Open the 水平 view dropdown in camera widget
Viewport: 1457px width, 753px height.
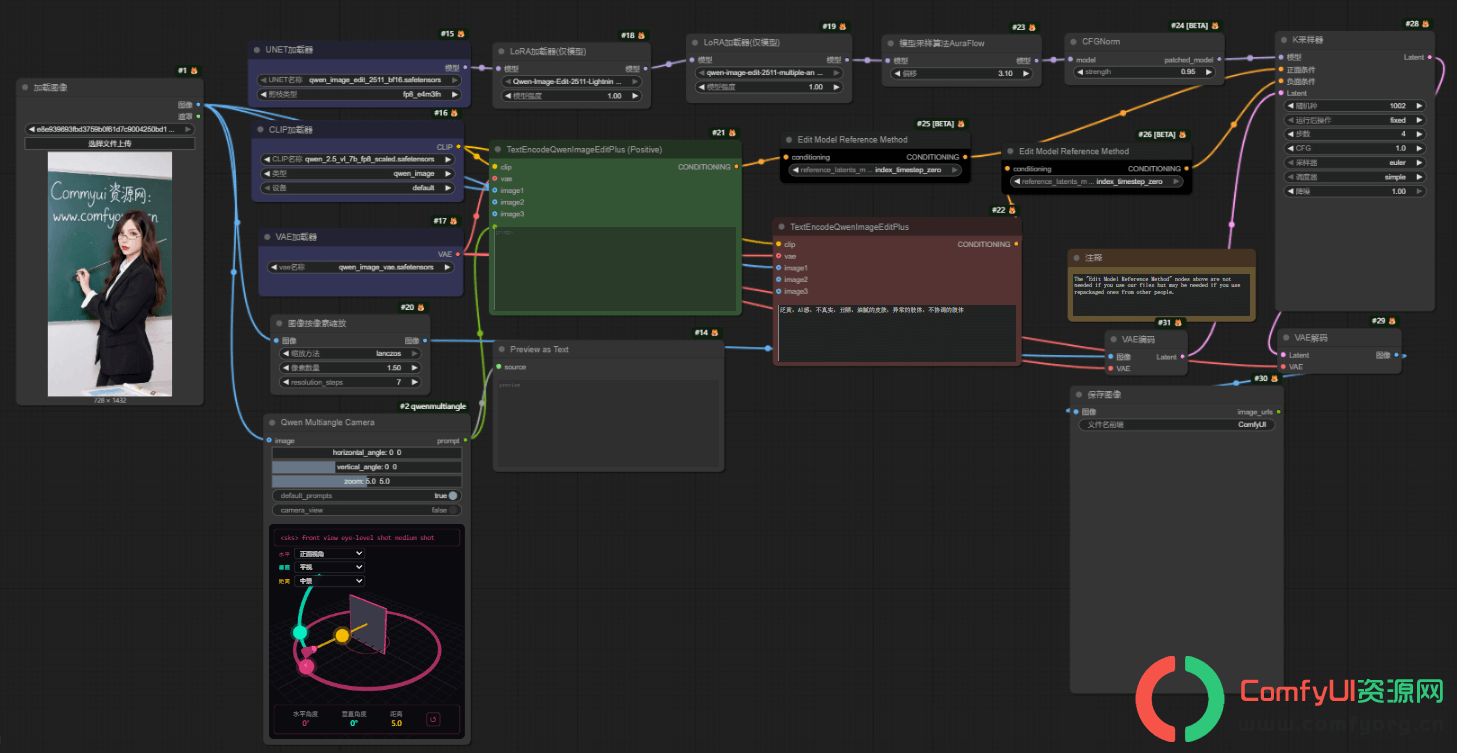331,553
